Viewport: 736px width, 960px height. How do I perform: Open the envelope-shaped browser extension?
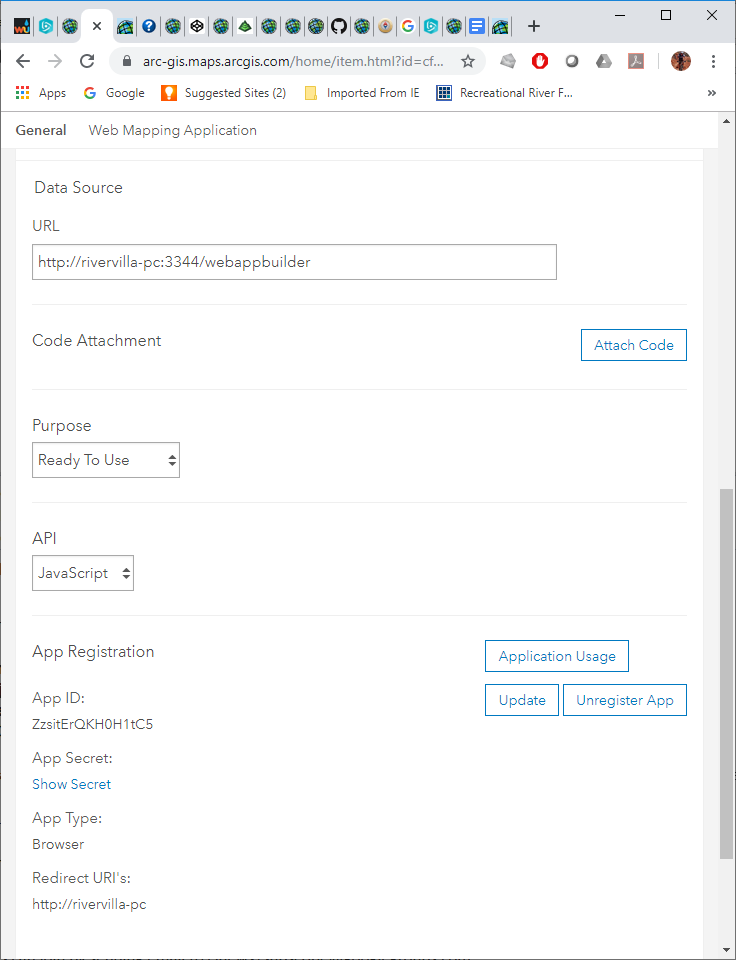pyautogui.click(x=508, y=61)
